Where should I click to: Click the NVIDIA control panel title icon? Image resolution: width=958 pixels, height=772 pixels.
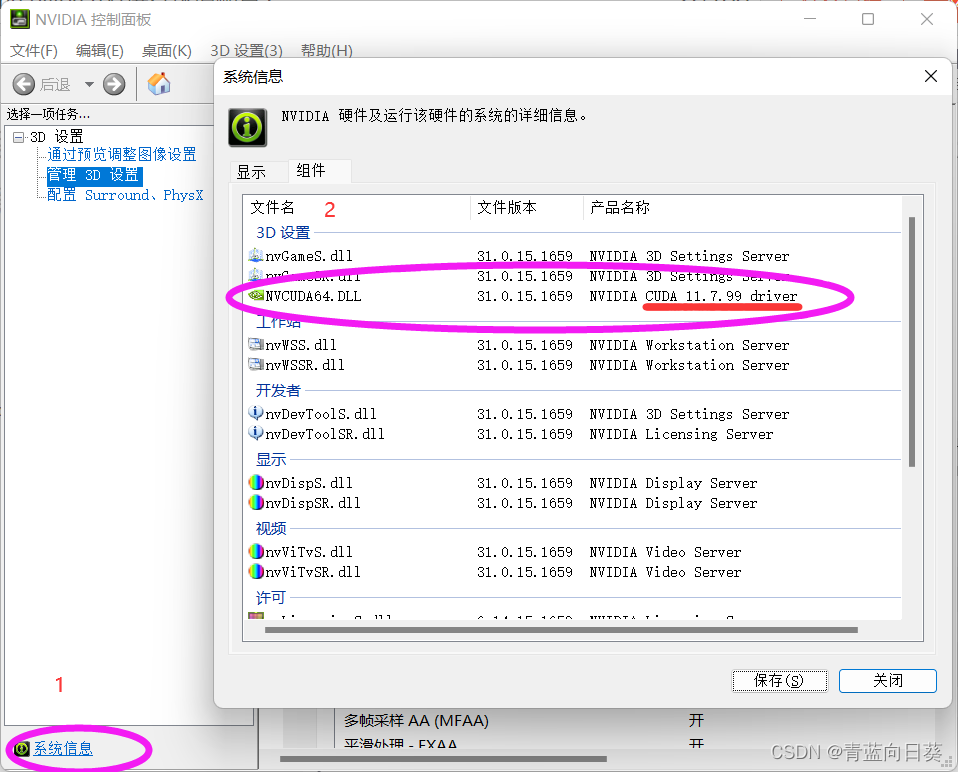click(20, 19)
